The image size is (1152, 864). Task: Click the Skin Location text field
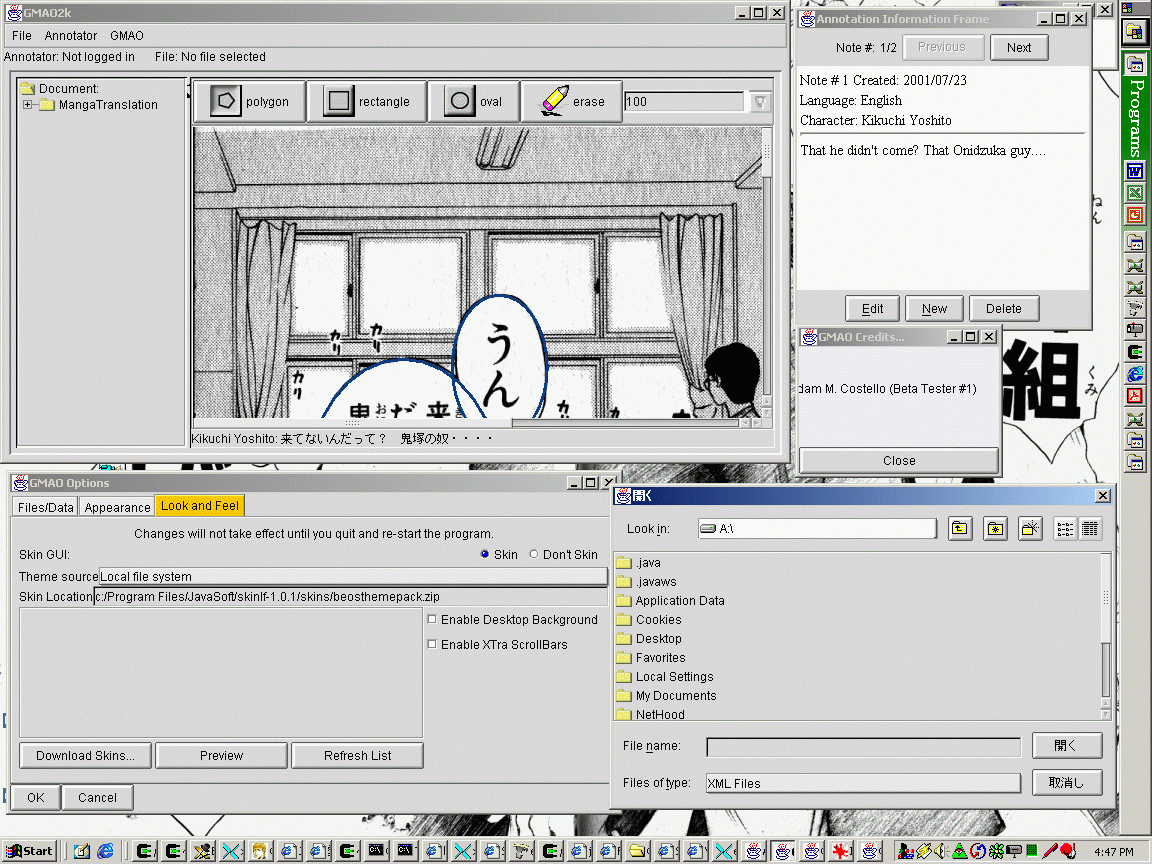point(351,597)
